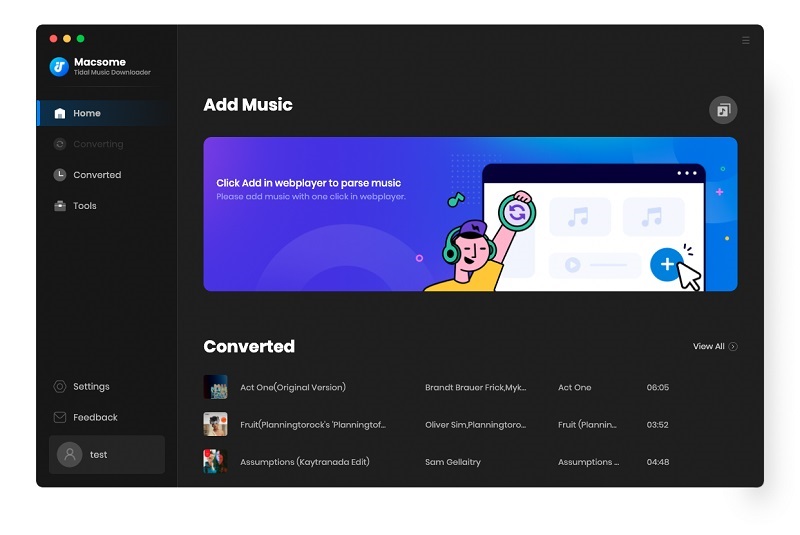Click the sync refresh icon in banner
The image size is (800, 535).
[x=517, y=212]
